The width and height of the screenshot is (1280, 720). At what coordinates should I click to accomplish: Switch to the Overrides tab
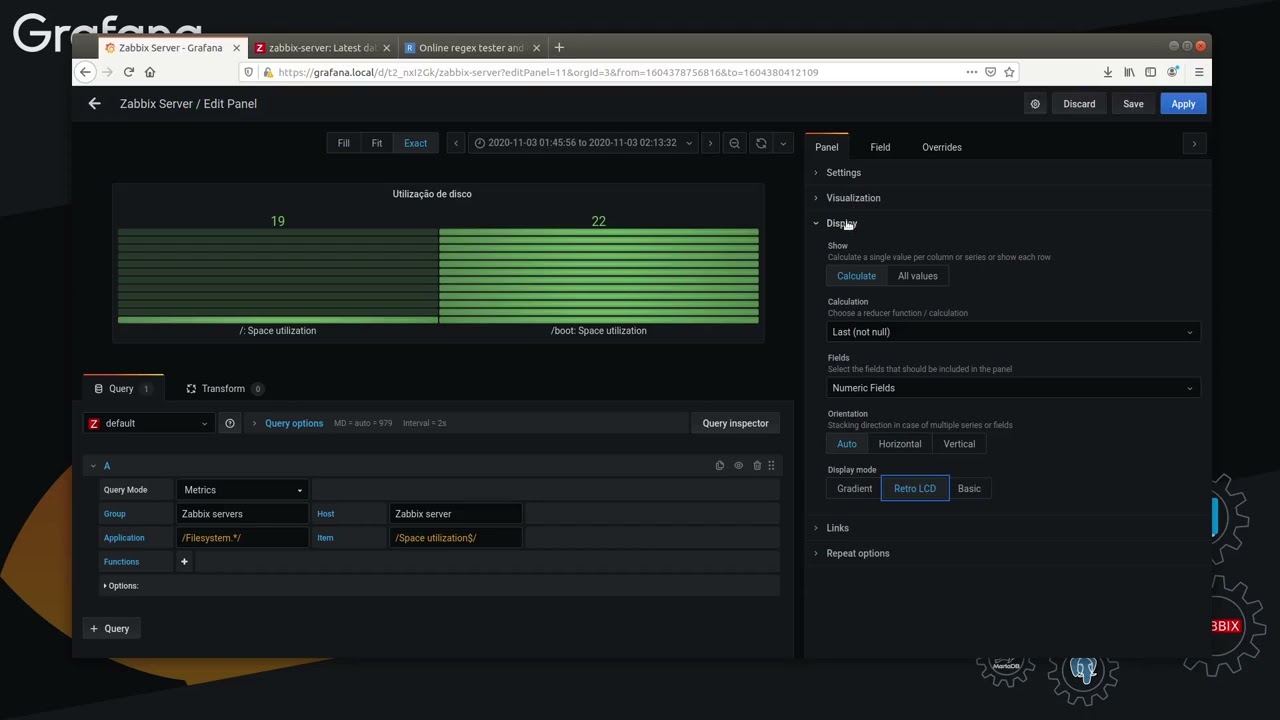pos(942,147)
